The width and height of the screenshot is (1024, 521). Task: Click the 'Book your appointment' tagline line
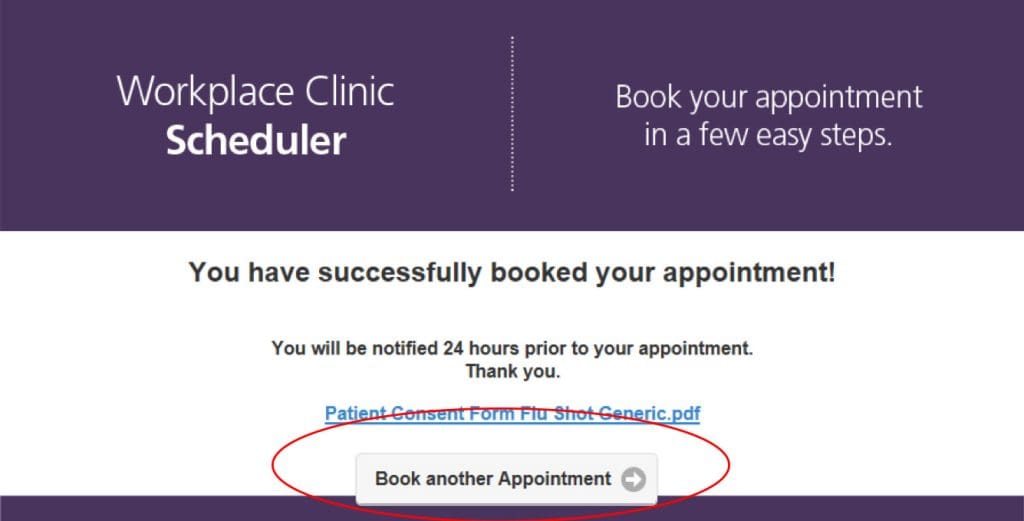point(768,97)
